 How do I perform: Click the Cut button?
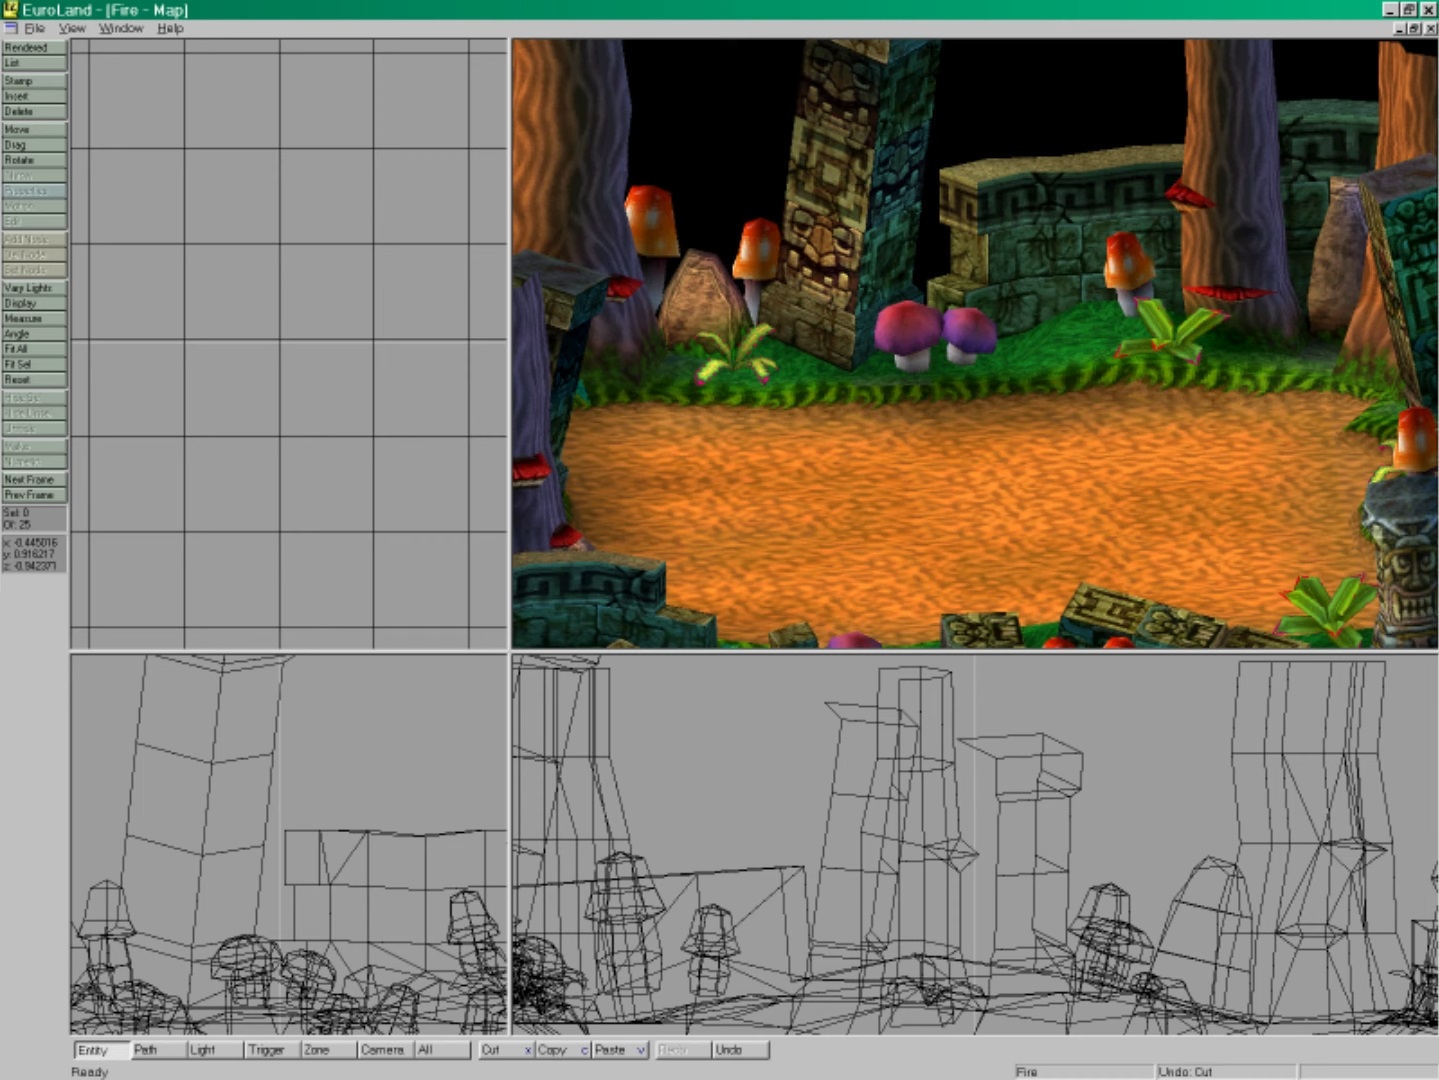click(505, 1050)
